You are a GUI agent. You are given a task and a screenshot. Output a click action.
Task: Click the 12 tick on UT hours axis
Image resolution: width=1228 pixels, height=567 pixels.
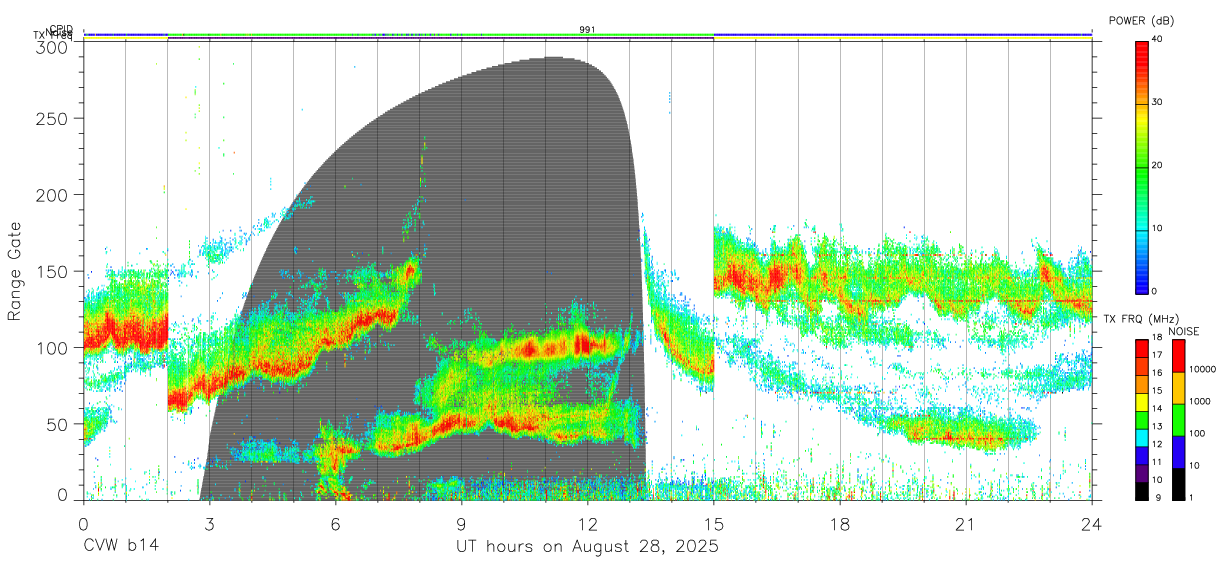pos(587,524)
